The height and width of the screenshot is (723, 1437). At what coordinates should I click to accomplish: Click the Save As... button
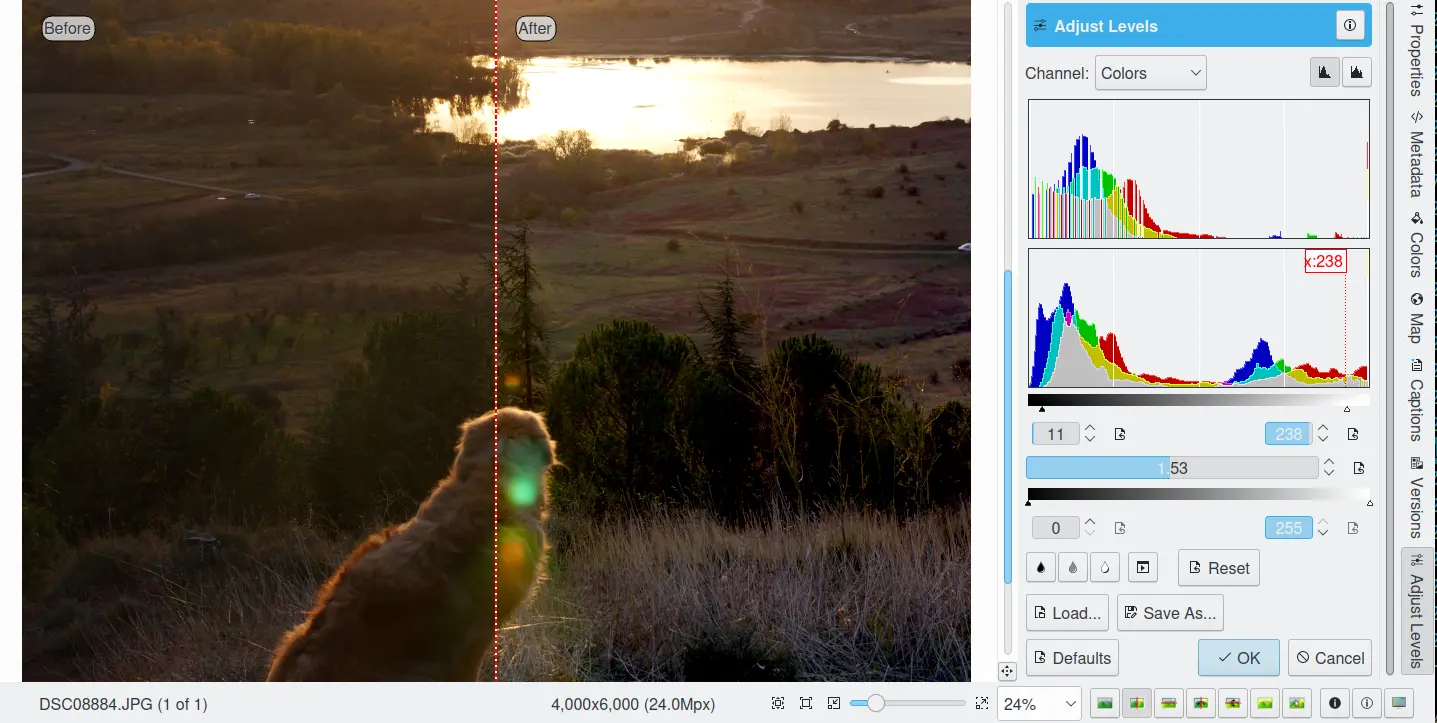1170,613
